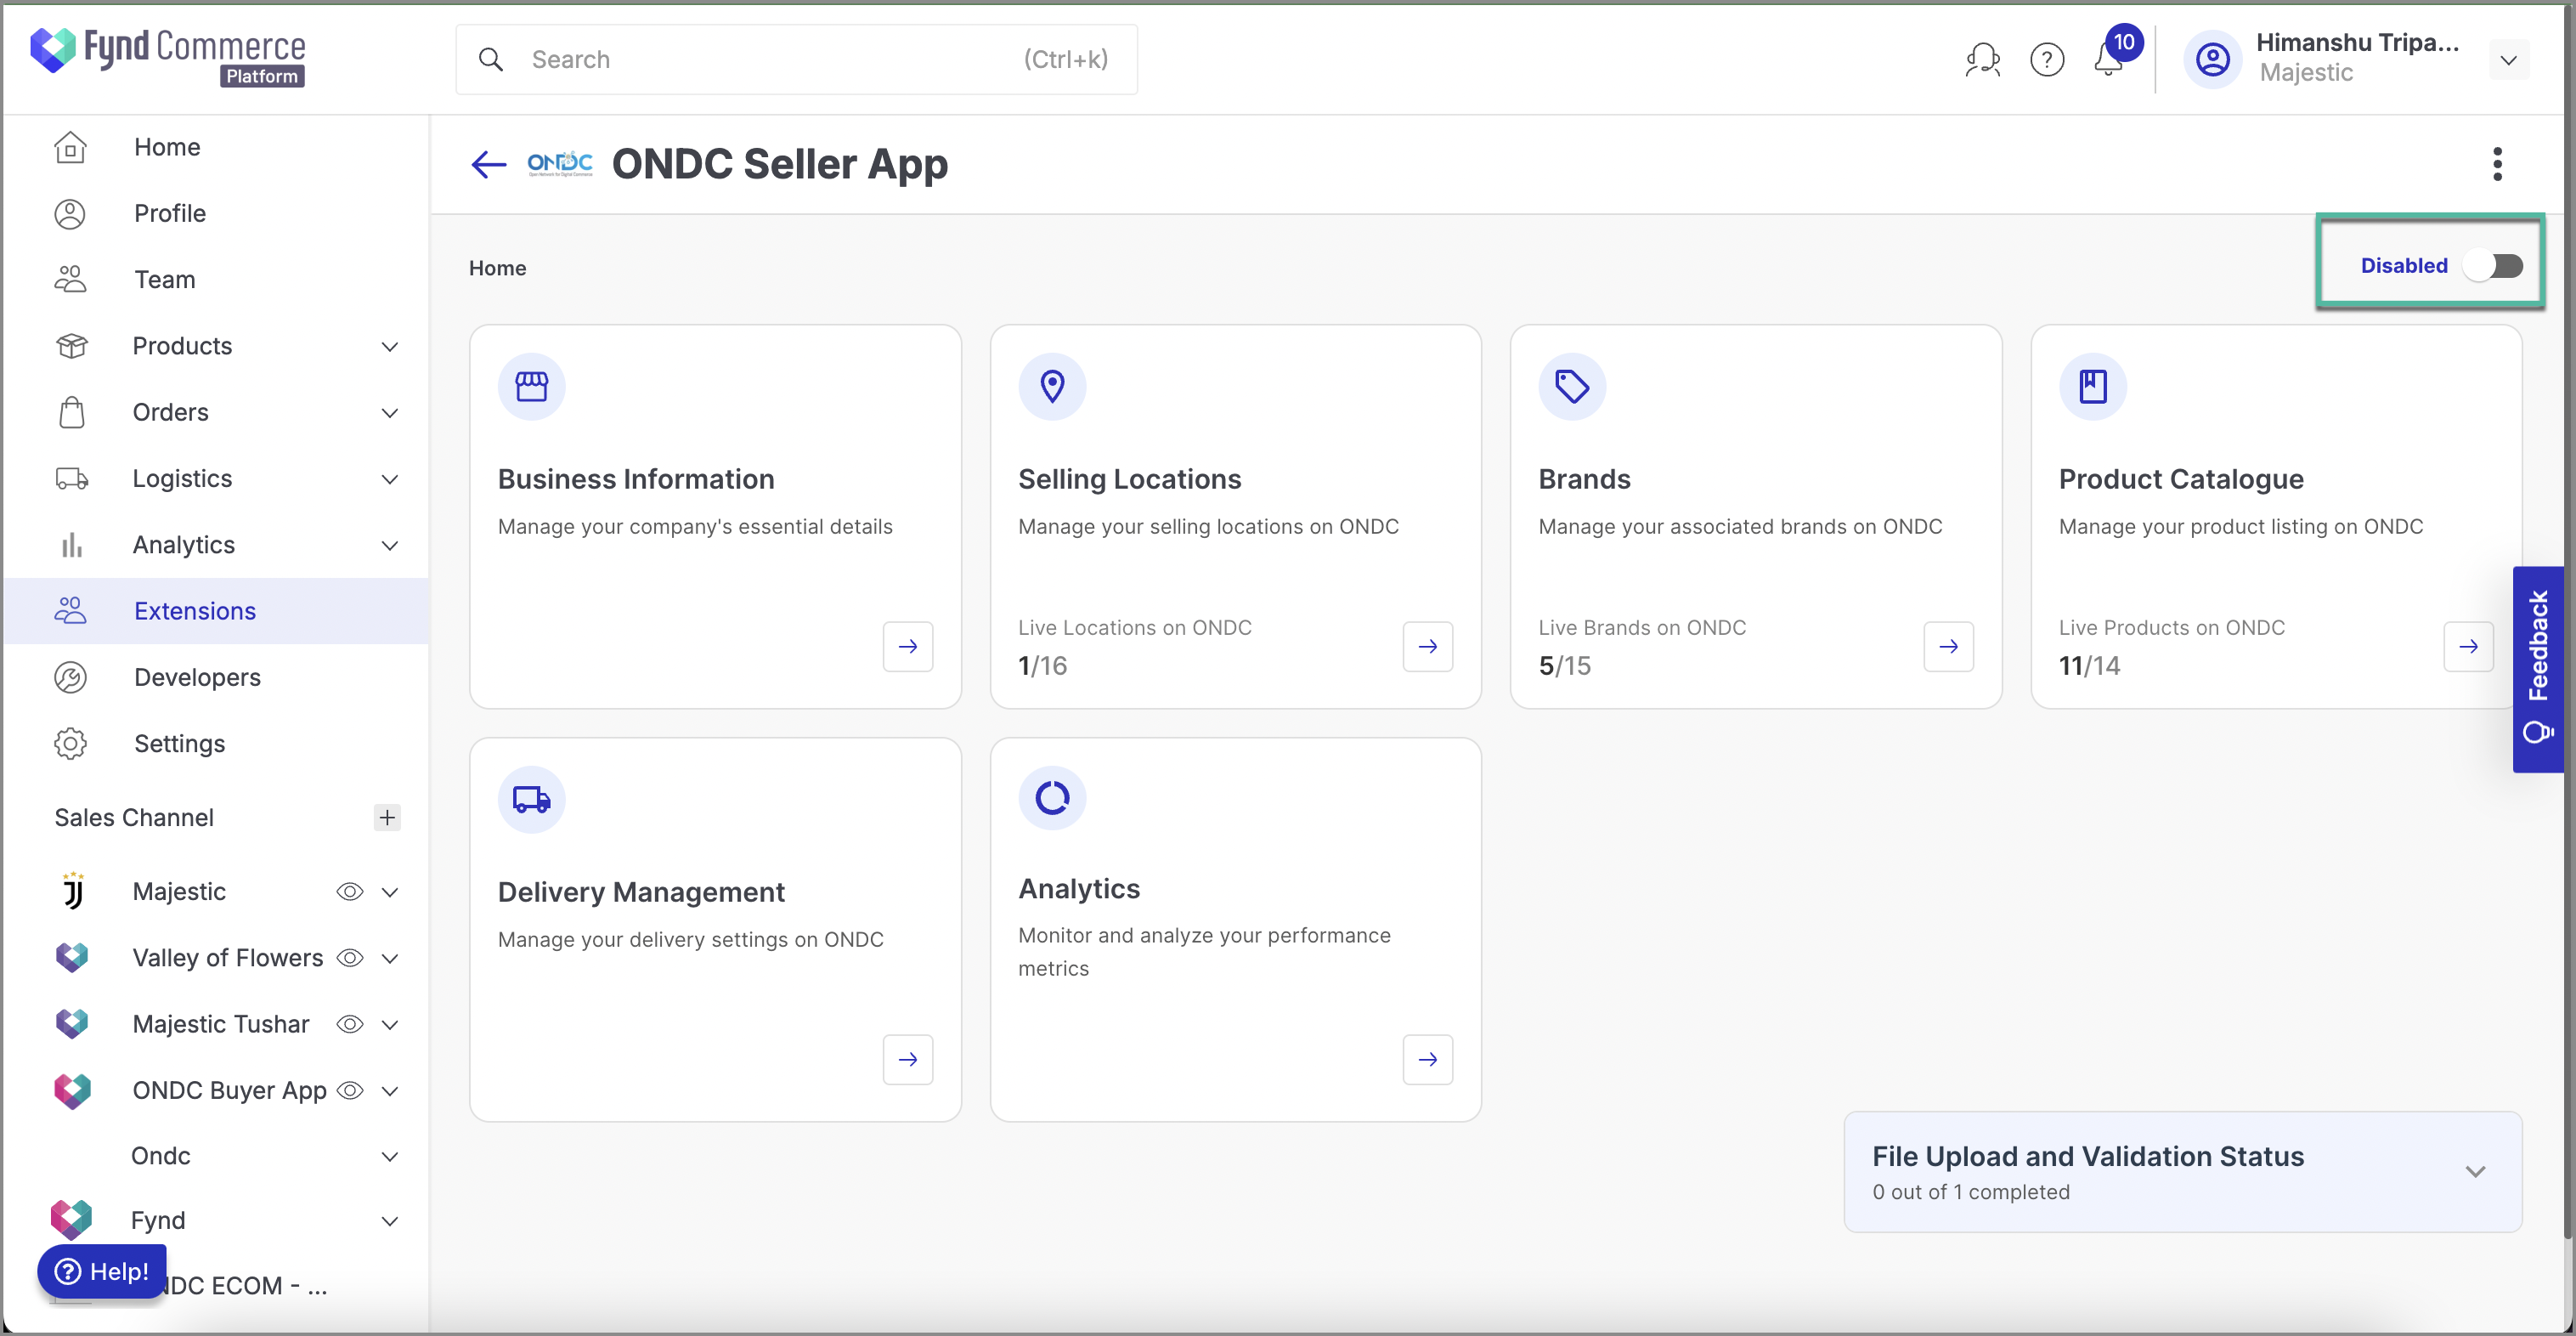This screenshot has height=1336, width=2576.
Task: Expand the Majestic channel chevron
Action: [390, 891]
